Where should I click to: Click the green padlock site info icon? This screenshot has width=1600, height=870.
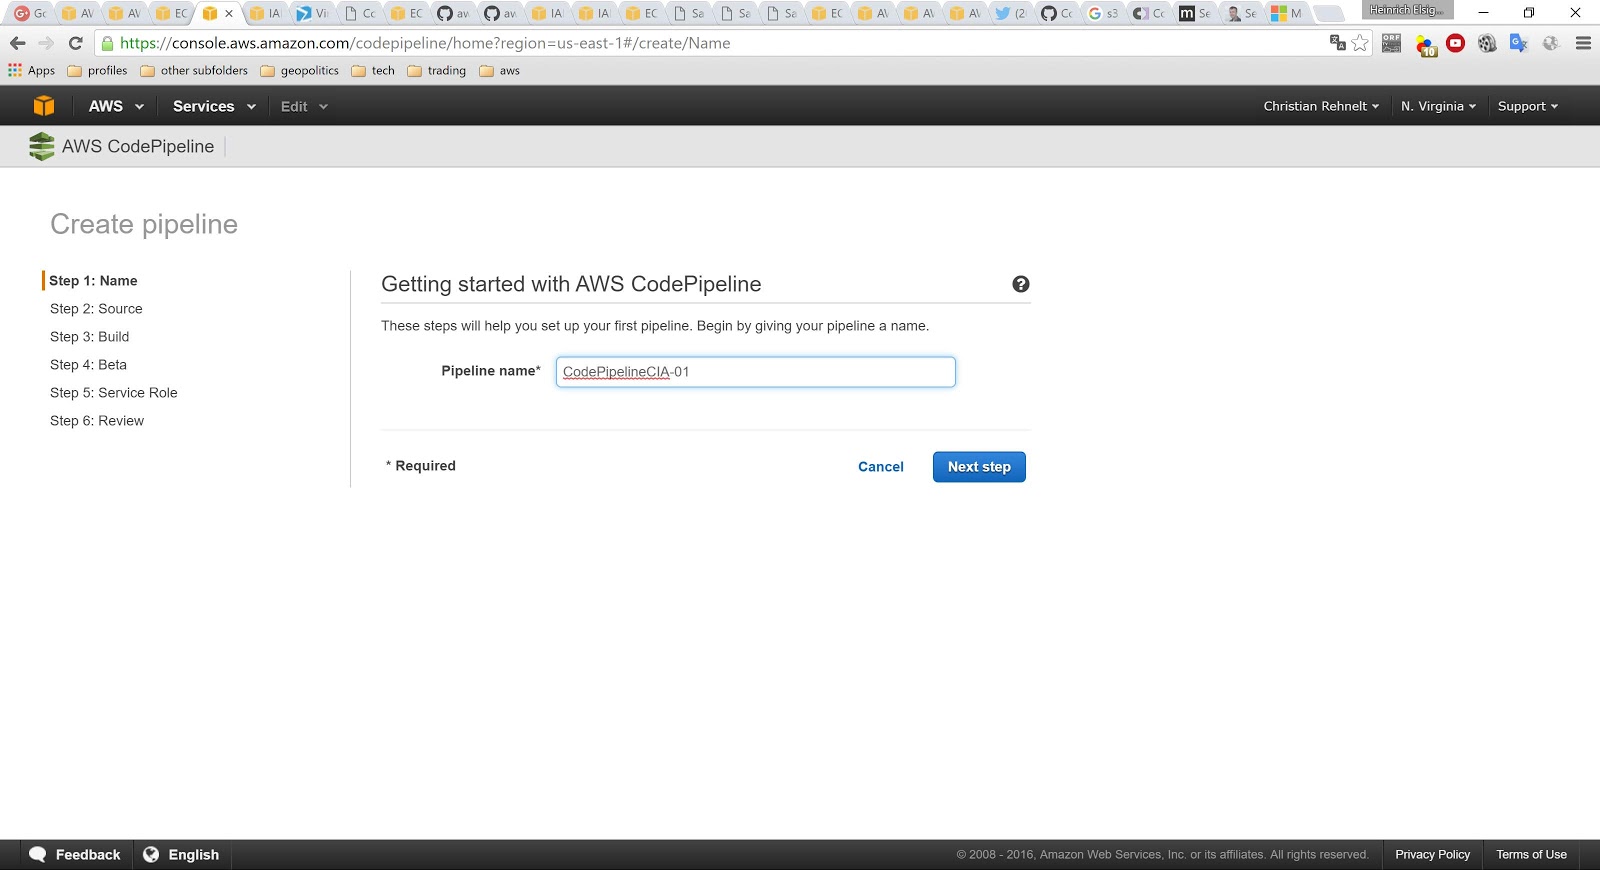pyautogui.click(x=108, y=43)
